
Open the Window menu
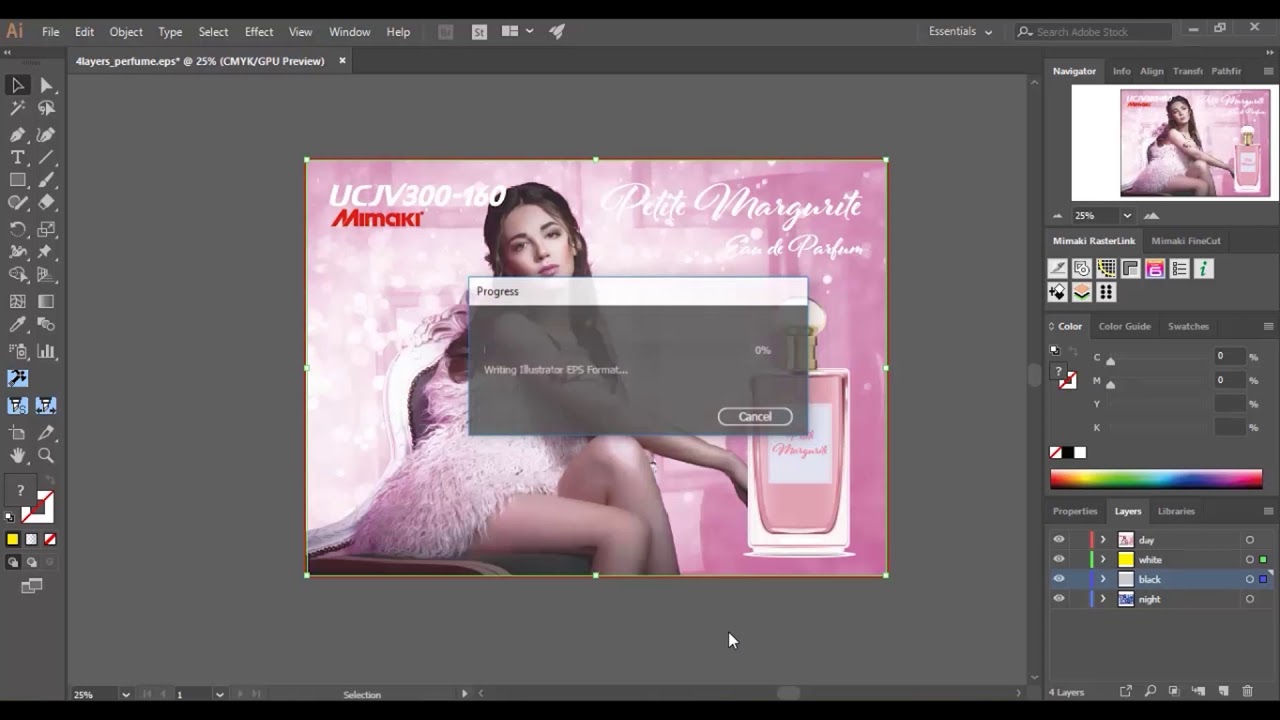(350, 32)
